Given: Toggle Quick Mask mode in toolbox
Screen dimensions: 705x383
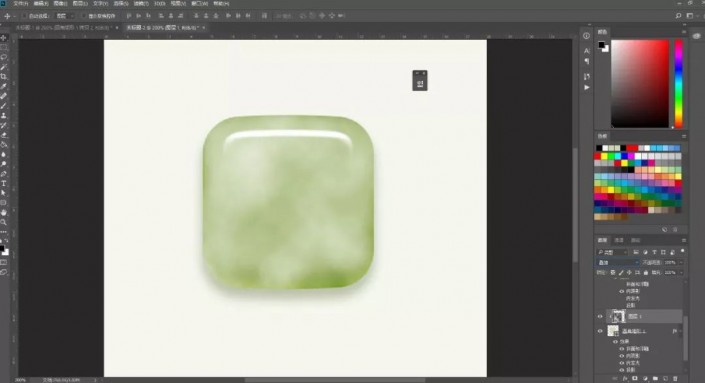Looking at the screenshot, I should (4, 262).
